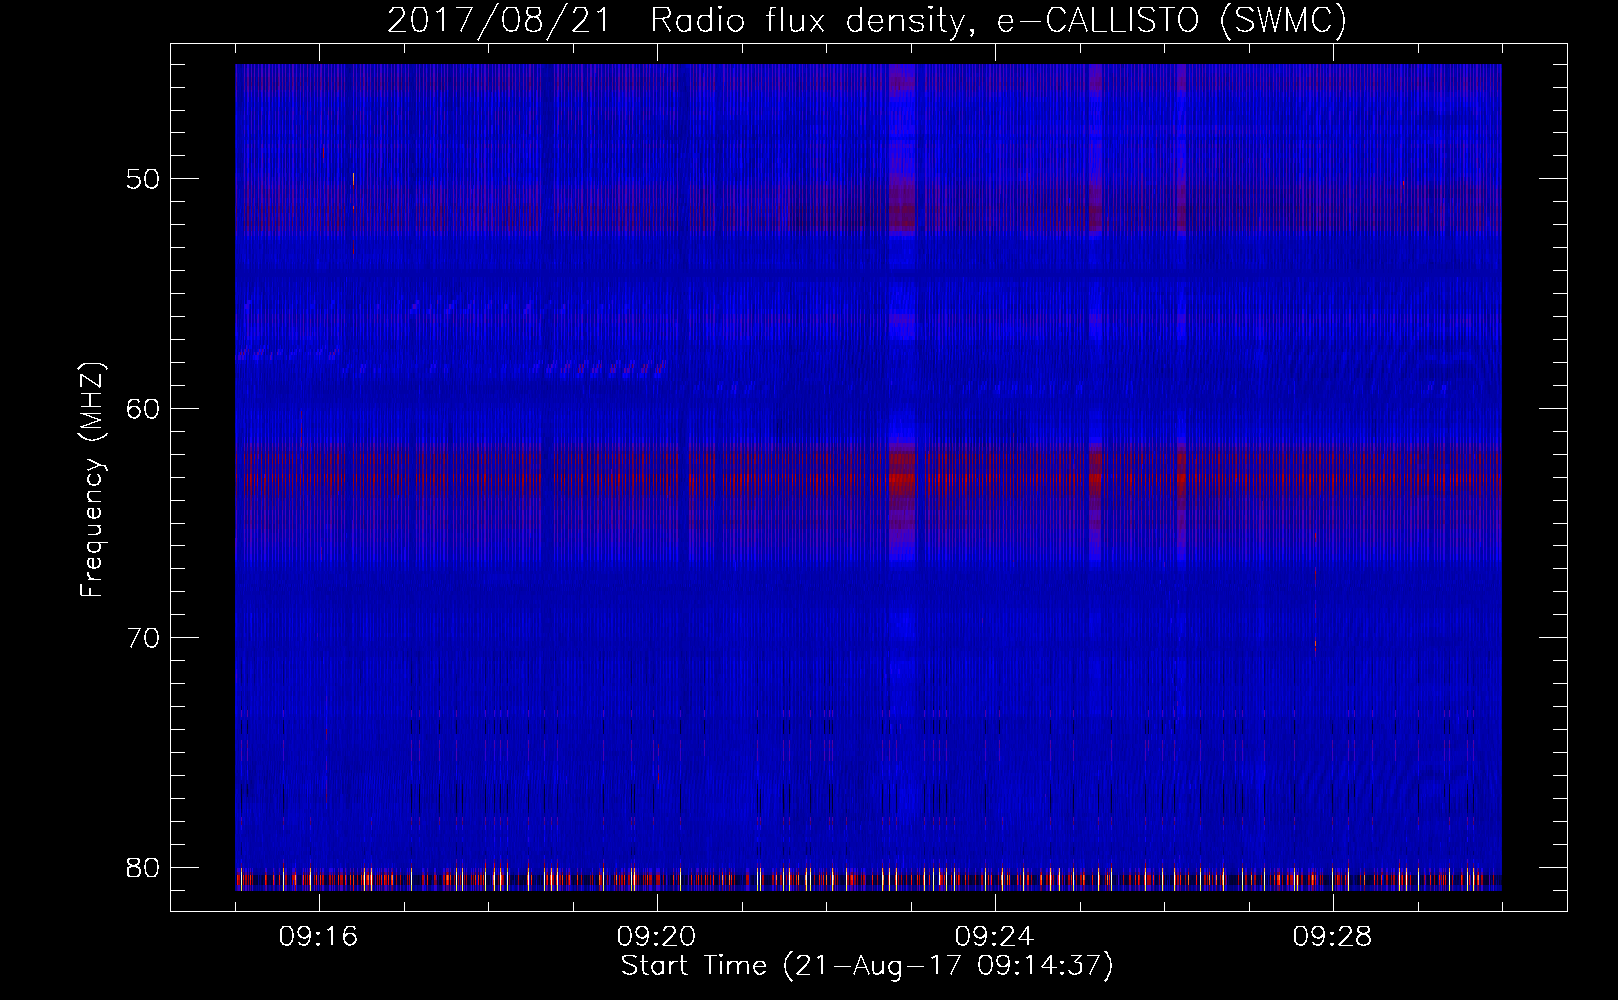1618x1000 pixels.
Task: Click the 'Frequency (MHZ)' axis label
Action: click(92, 479)
